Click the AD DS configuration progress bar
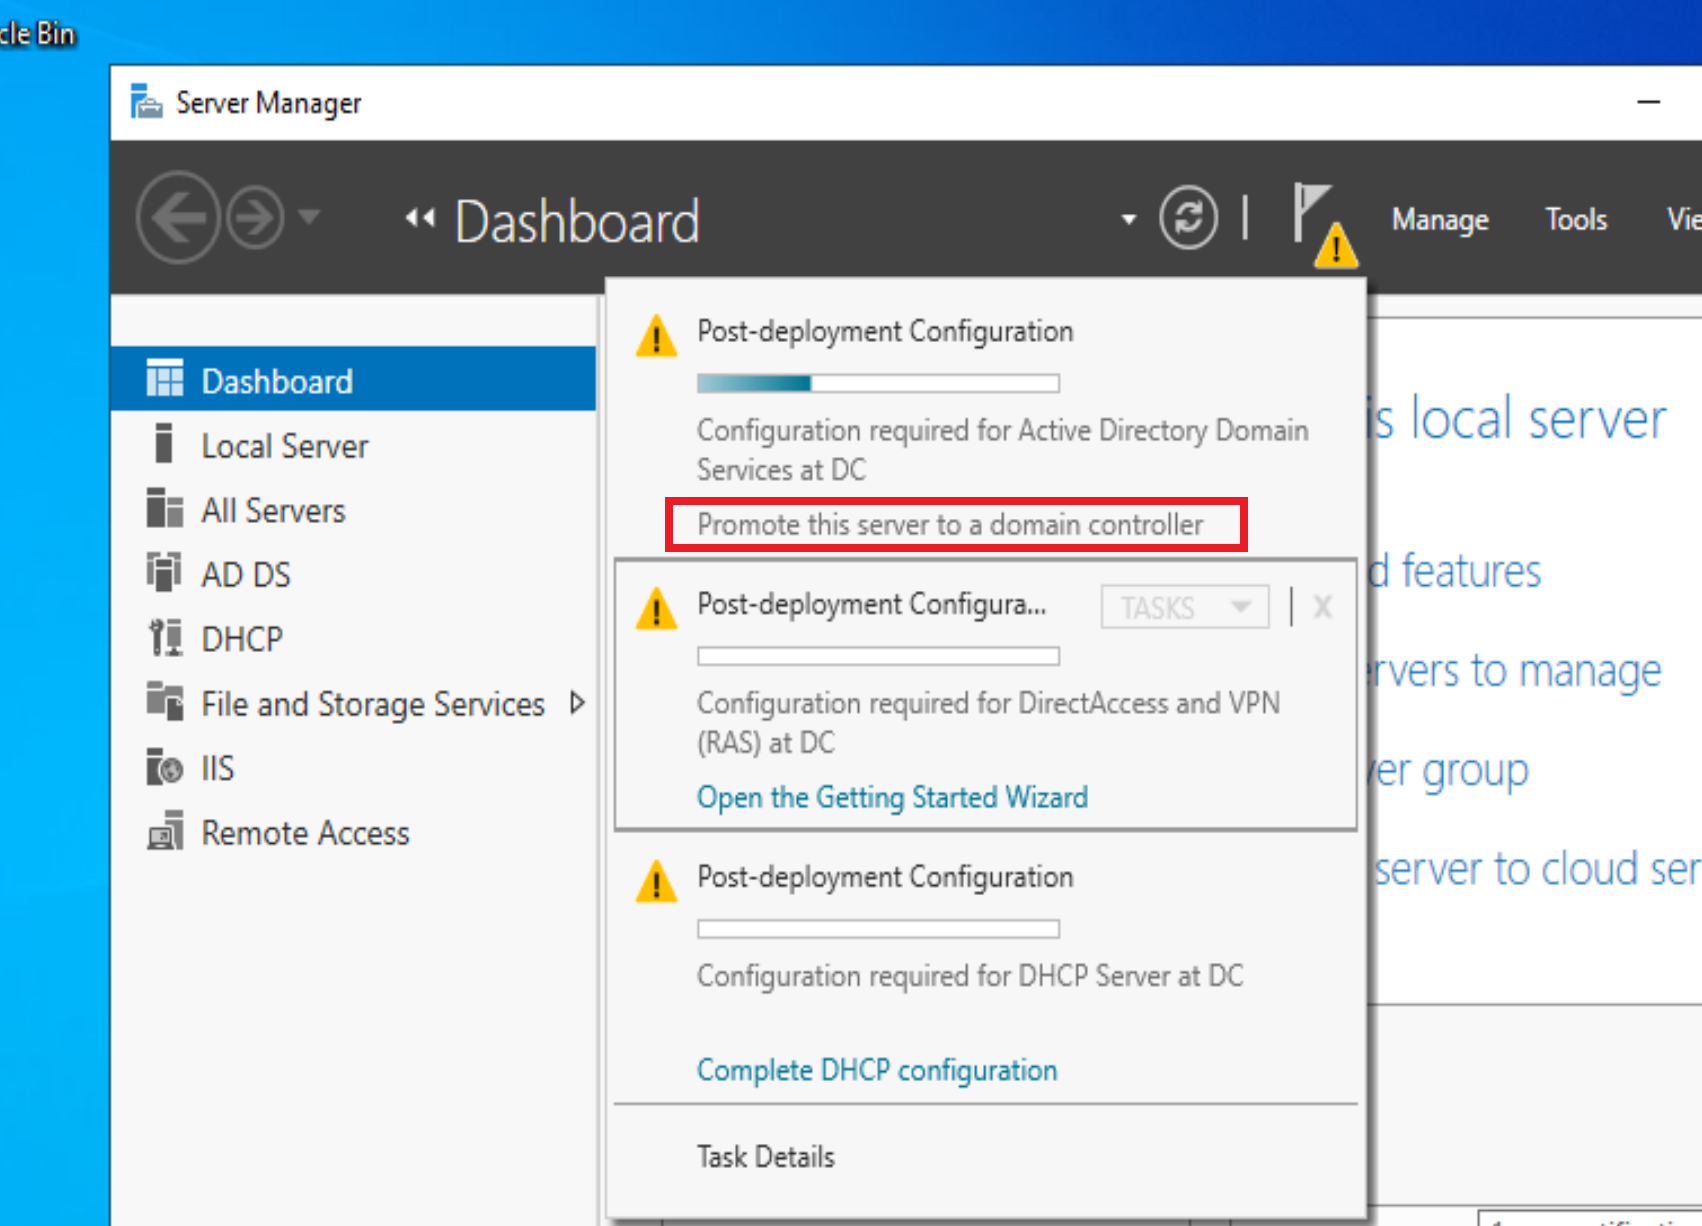 click(x=878, y=383)
